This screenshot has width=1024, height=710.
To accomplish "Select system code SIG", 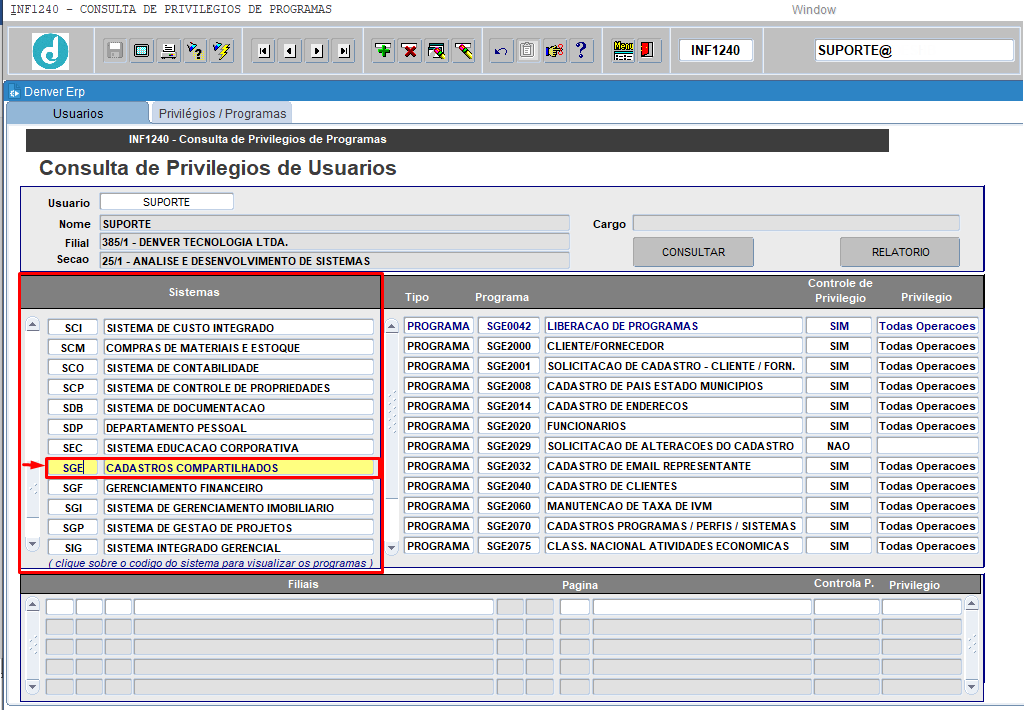I will point(73,547).
